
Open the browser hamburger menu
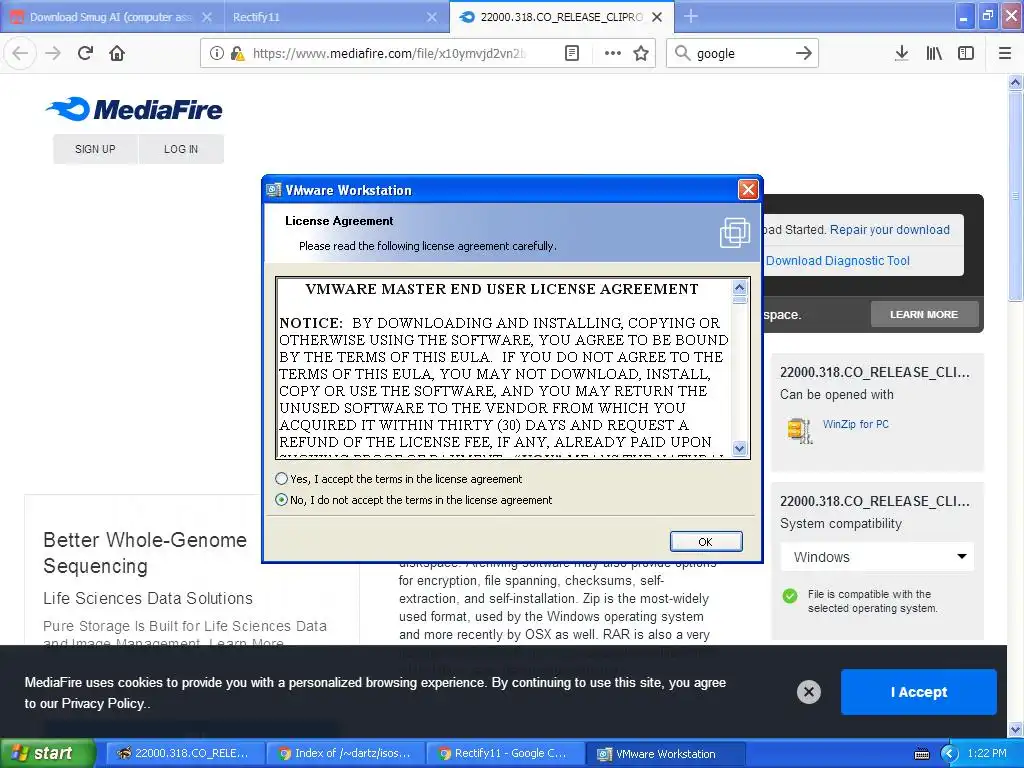tap(1005, 53)
